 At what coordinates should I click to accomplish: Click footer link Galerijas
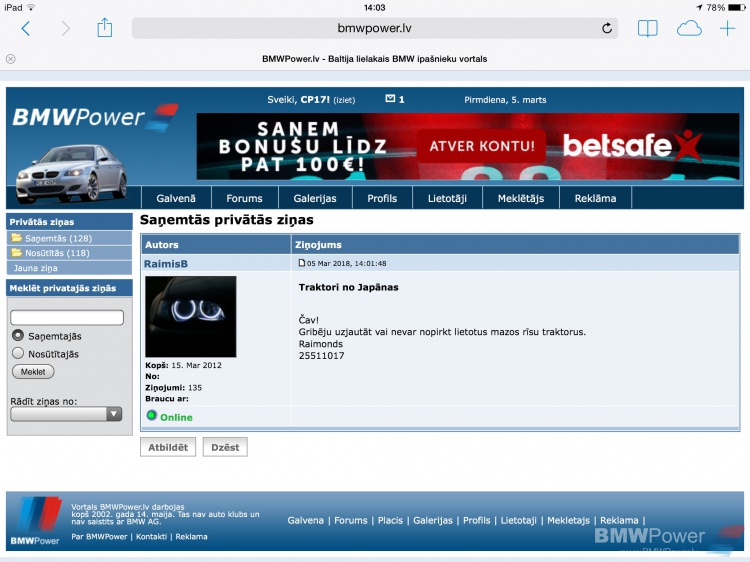[x=433, y=520]
